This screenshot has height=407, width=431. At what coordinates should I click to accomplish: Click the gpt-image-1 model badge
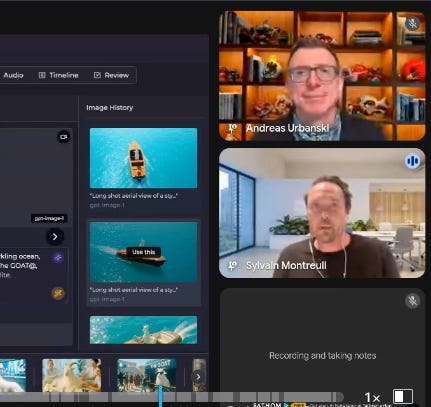tap(49, 218)
